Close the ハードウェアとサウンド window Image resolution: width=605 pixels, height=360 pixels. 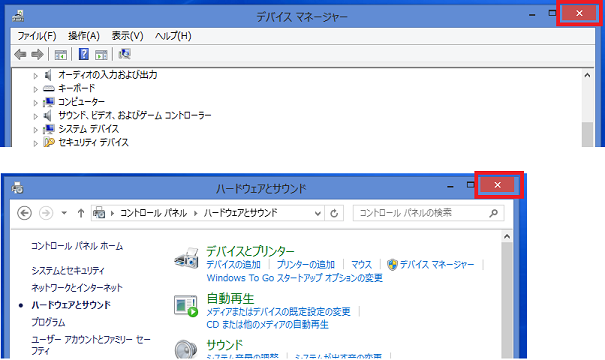tap(497, 185)
